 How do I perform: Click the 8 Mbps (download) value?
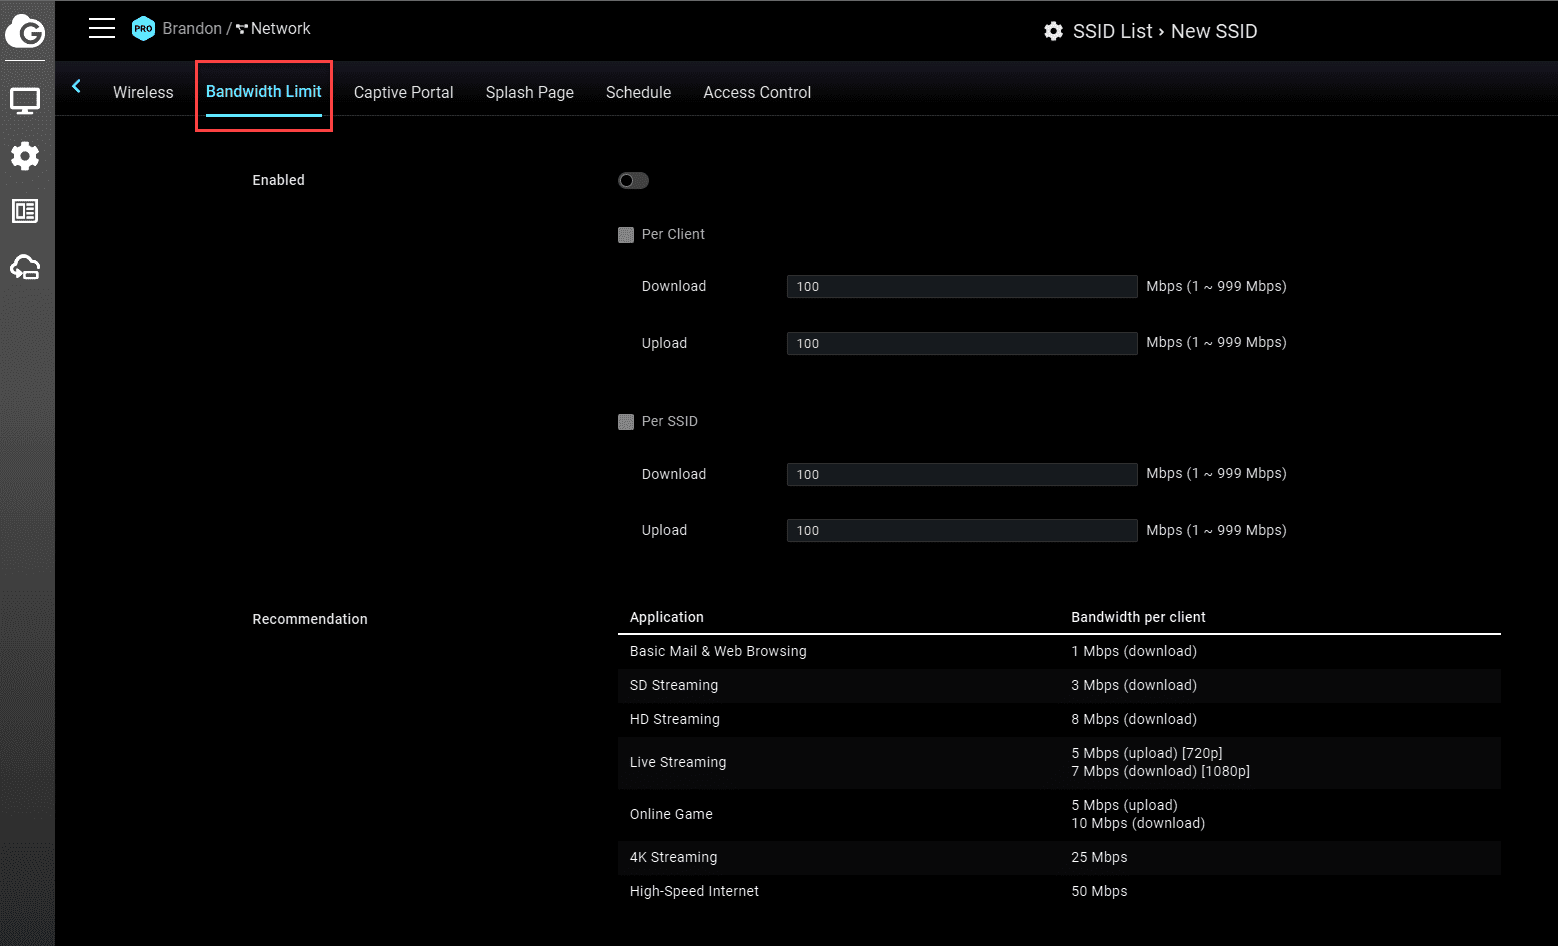tap(1134, 719)
